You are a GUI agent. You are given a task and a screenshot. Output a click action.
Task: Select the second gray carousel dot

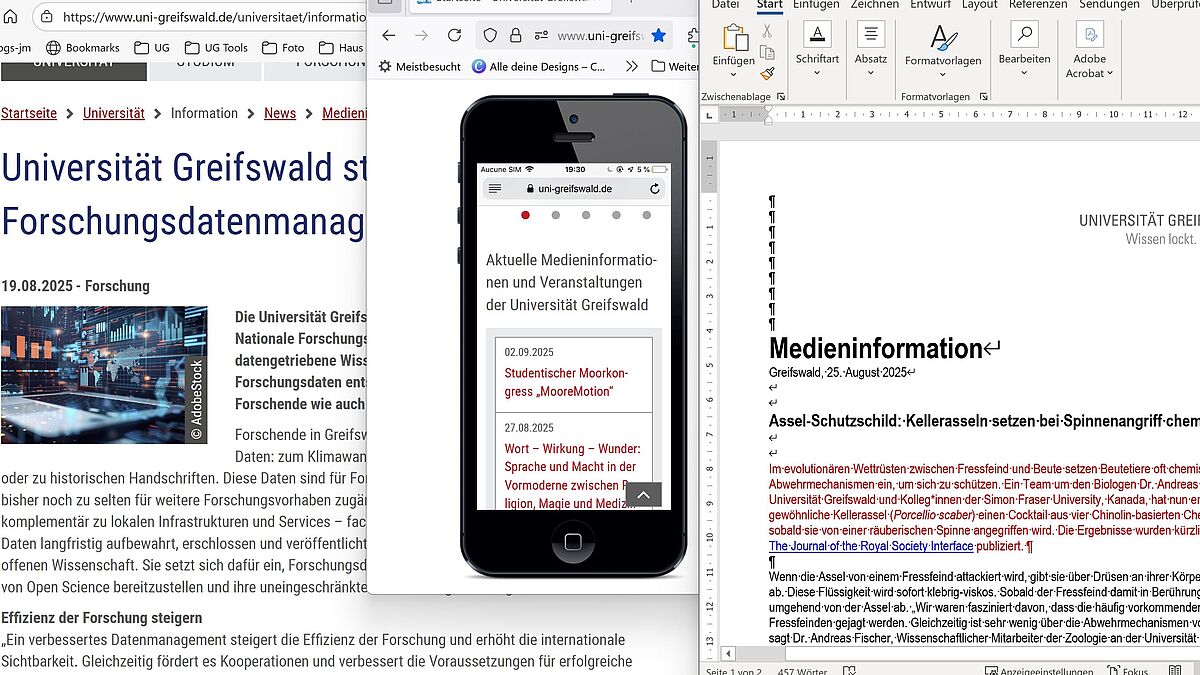pos(556,215)
